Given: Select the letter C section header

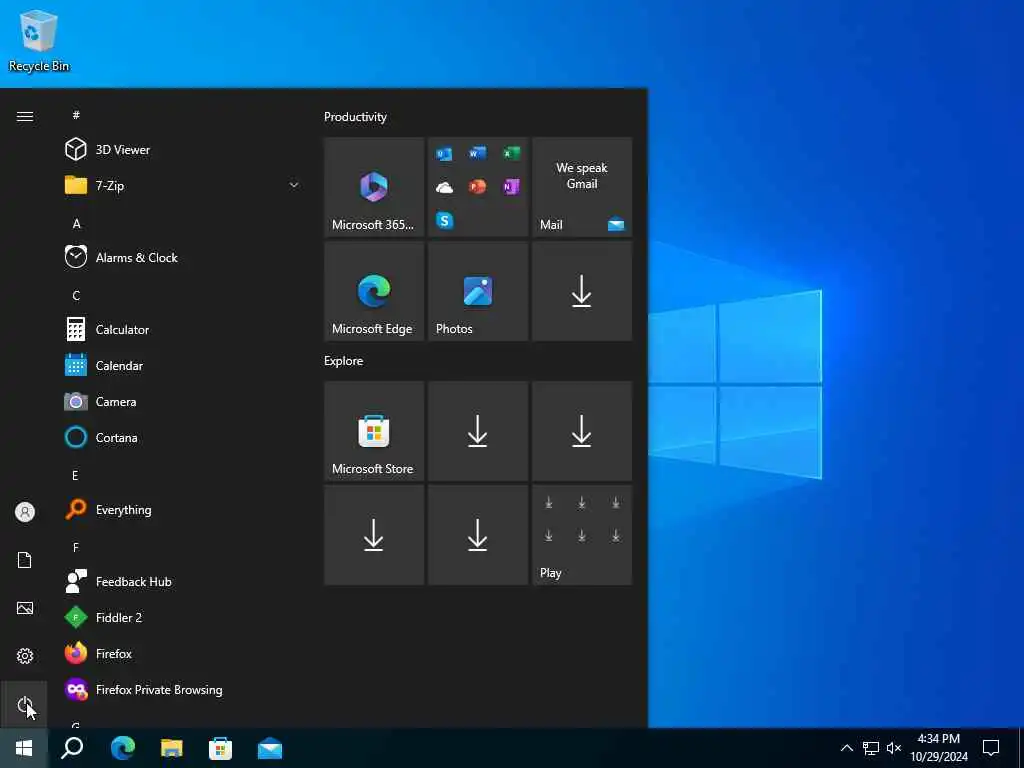Looking at the screenshot, I should pyautogui.click(x=76, y=296).
